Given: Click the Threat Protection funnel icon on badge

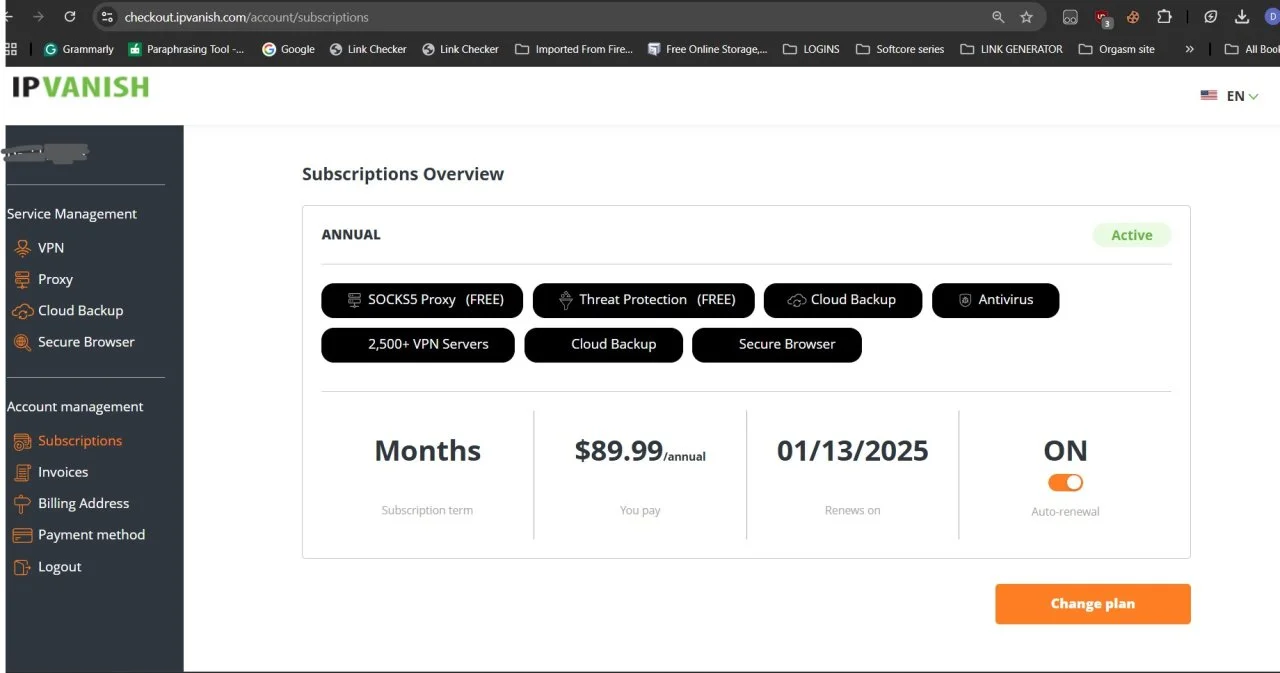Looking at the screenshot, I should (x=565, y=300).
